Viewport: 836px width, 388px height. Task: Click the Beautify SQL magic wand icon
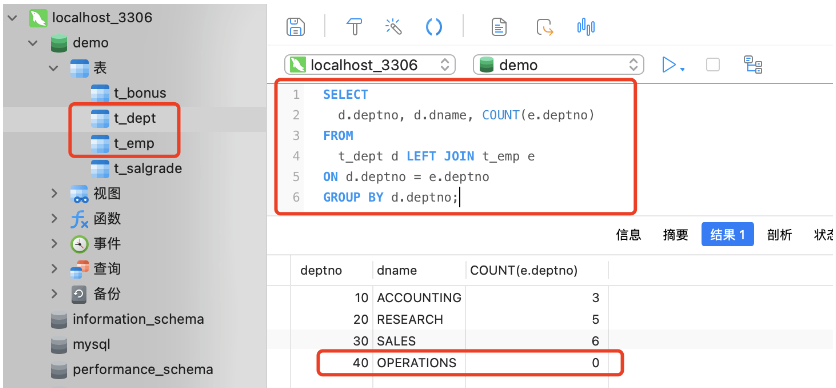[393, 26]
